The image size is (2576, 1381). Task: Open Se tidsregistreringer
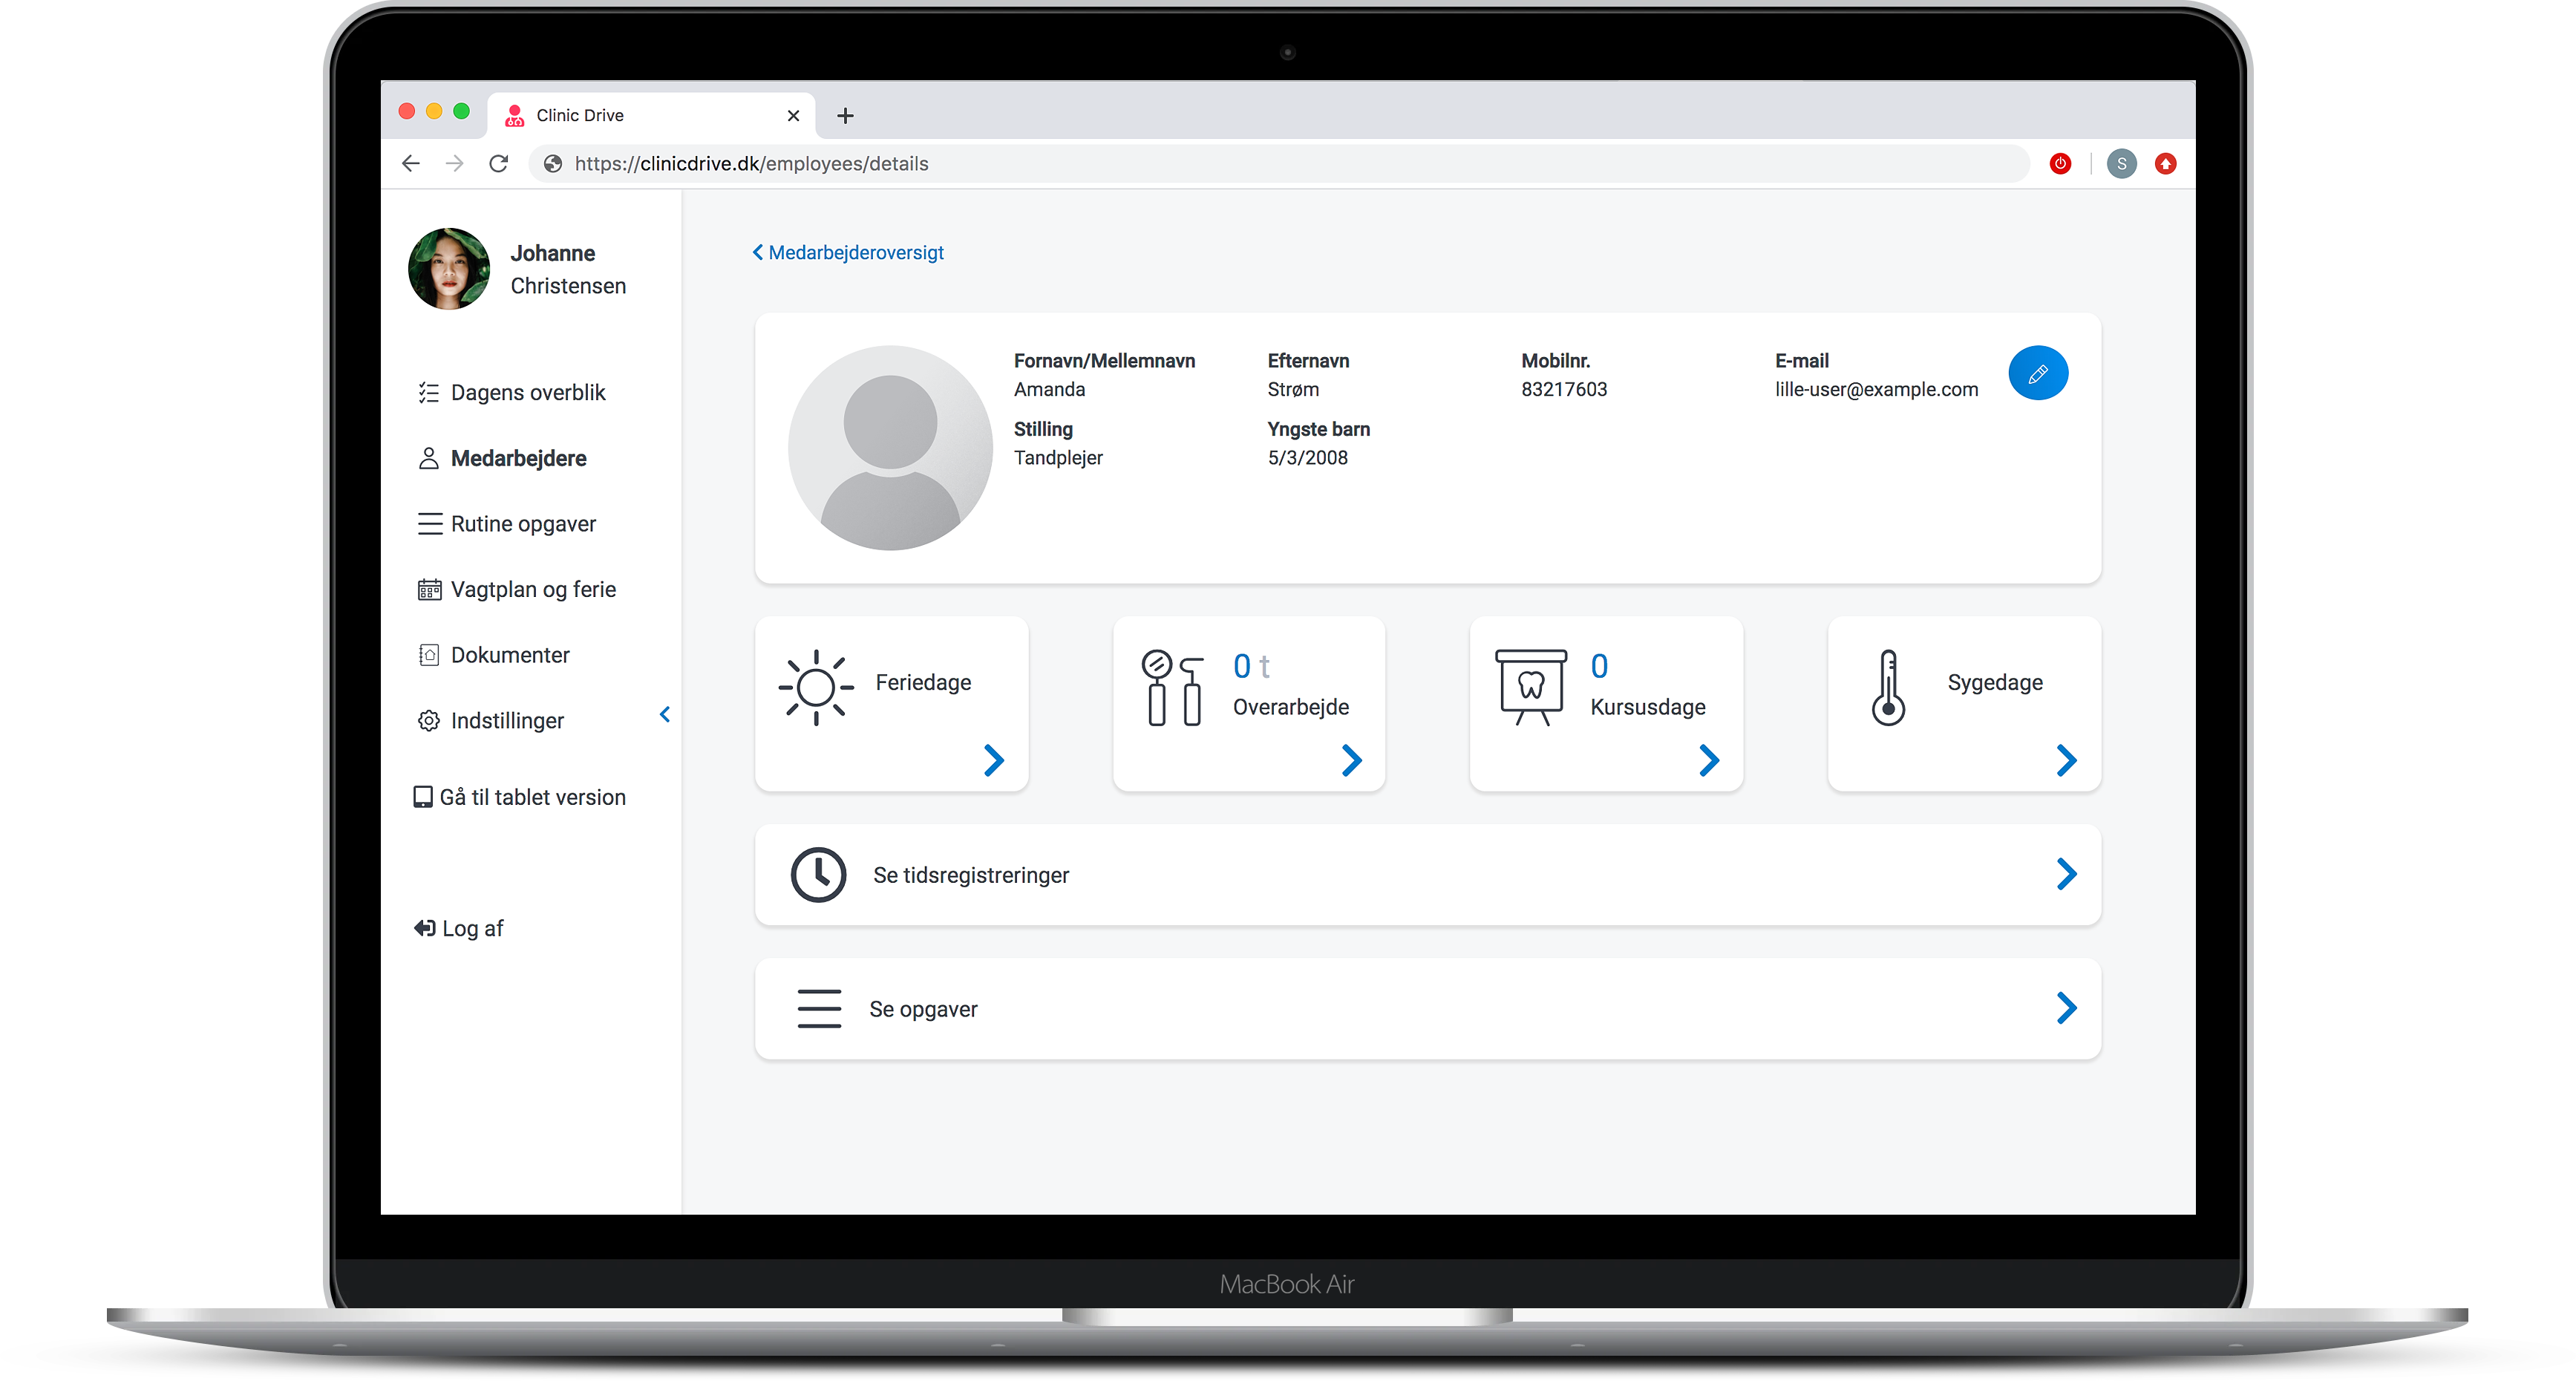click(x=1427, y=875)
